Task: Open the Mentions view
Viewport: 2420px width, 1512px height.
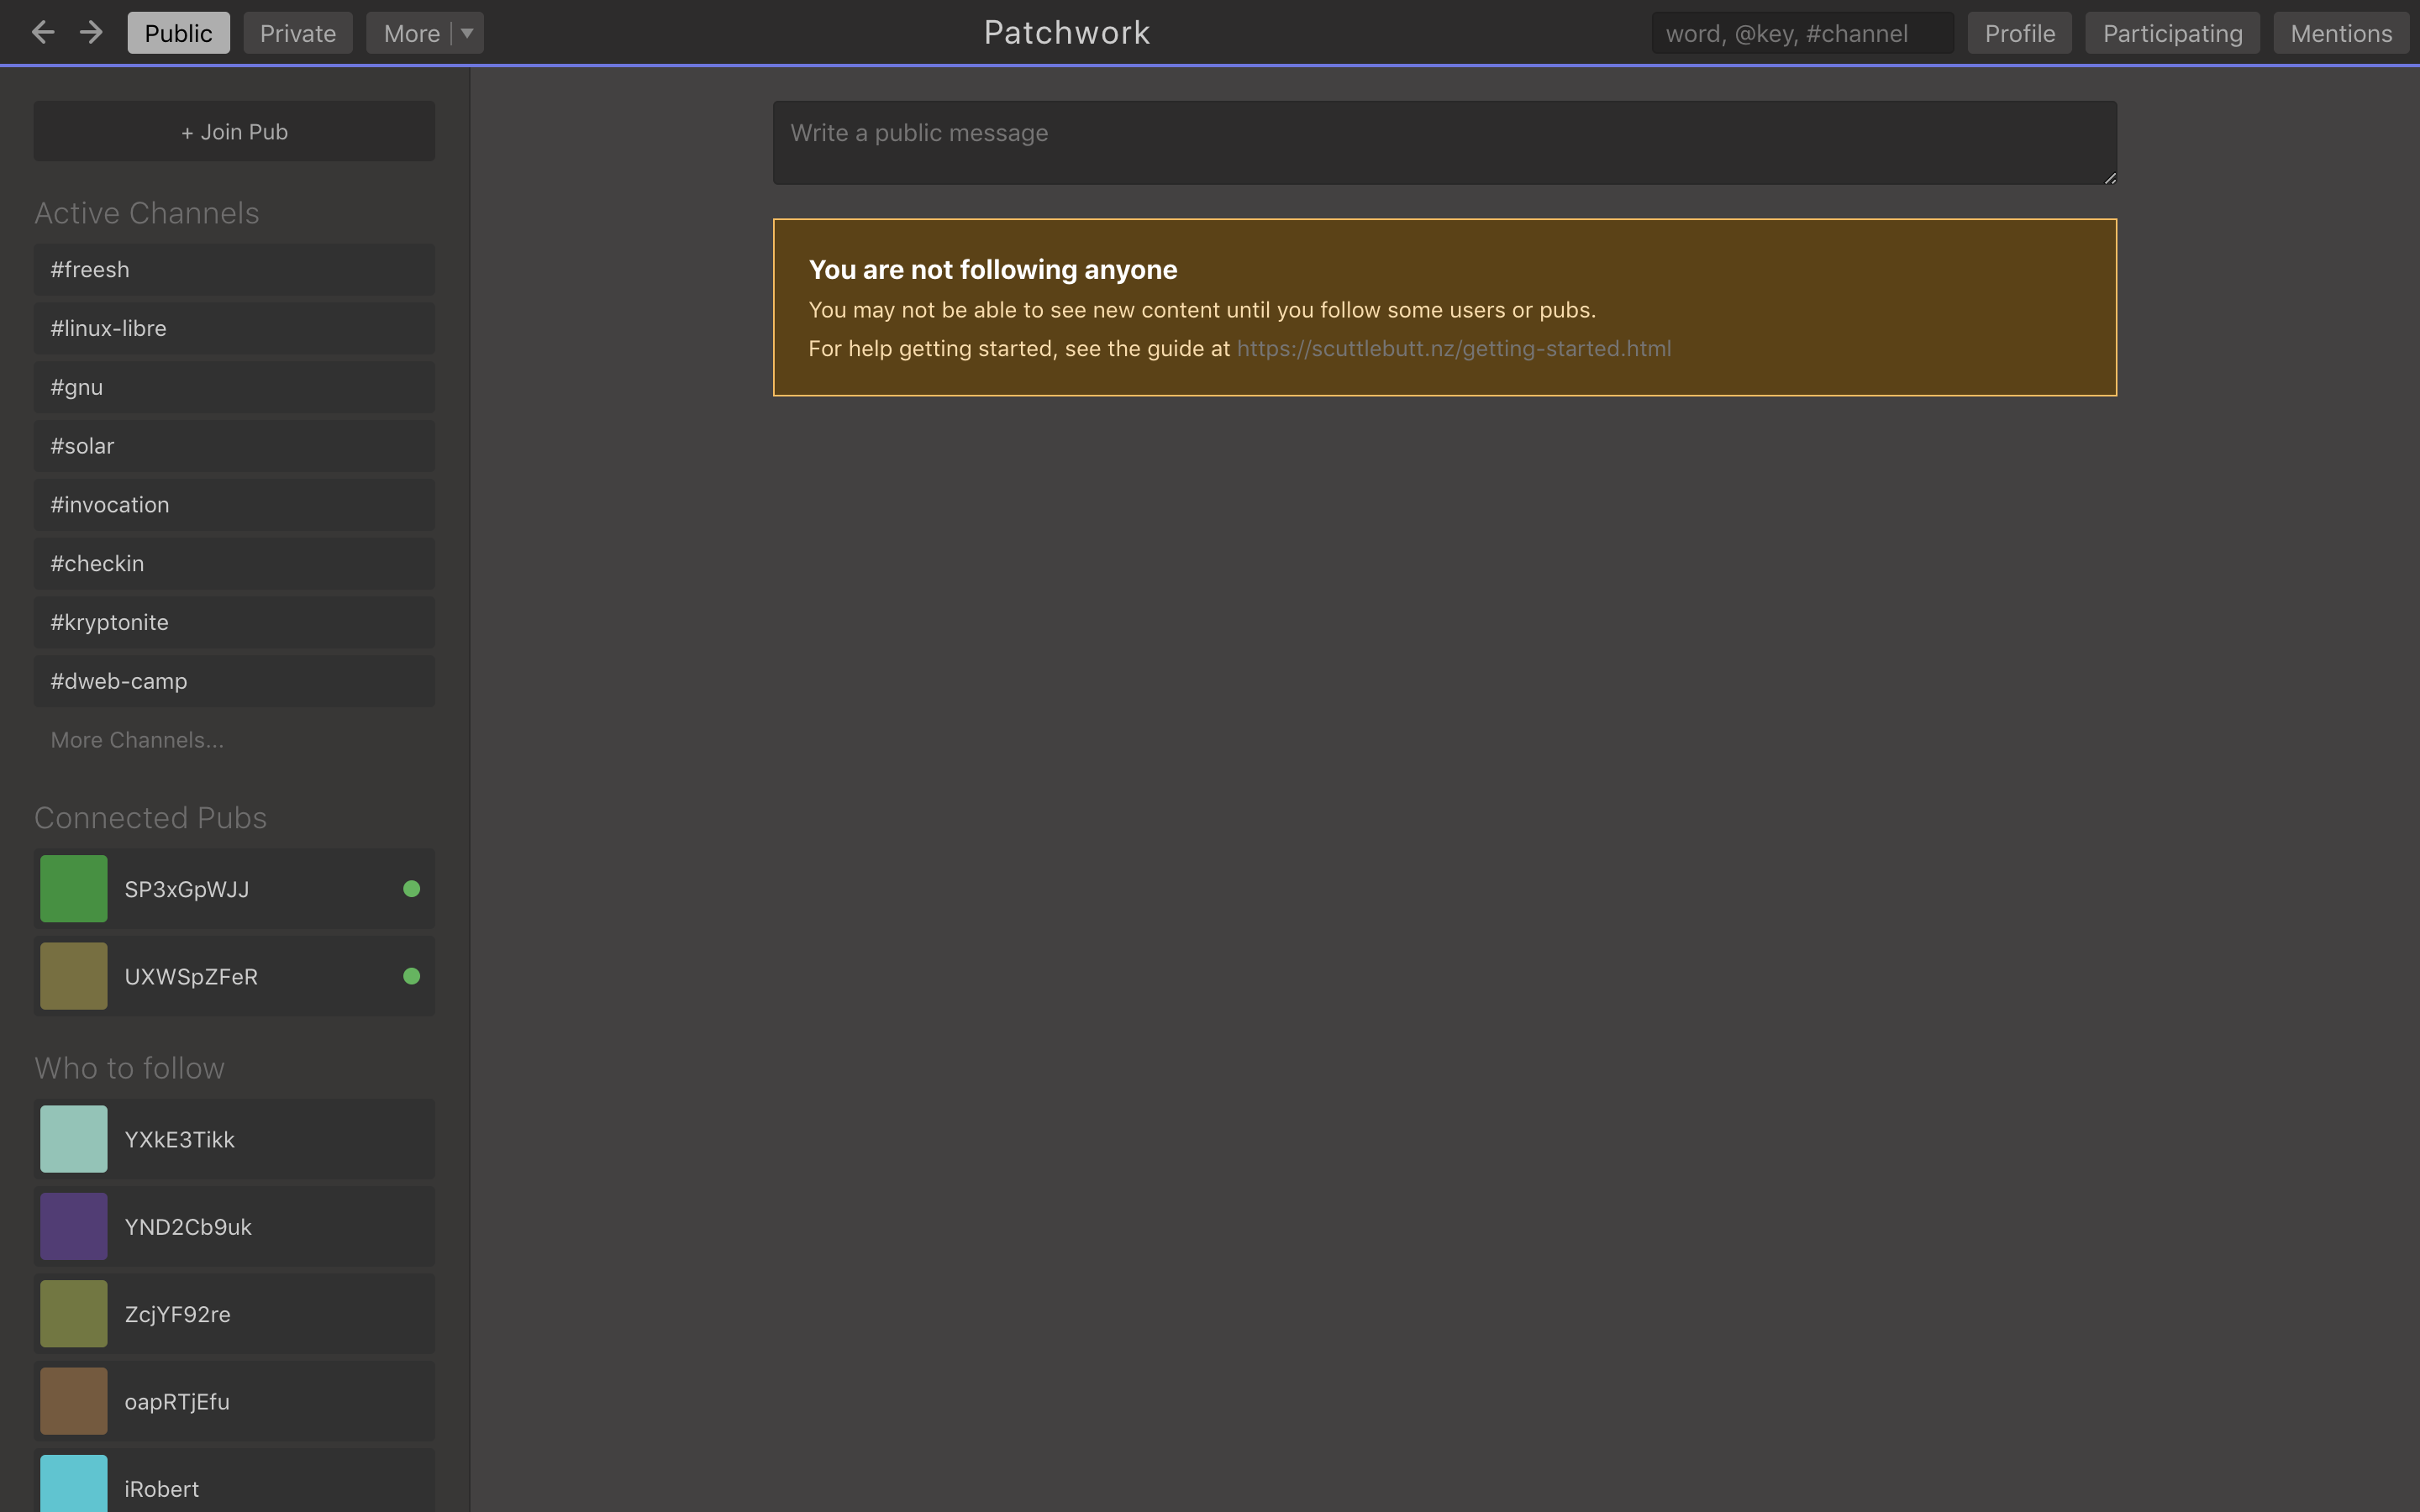Action: point(2341,33)
